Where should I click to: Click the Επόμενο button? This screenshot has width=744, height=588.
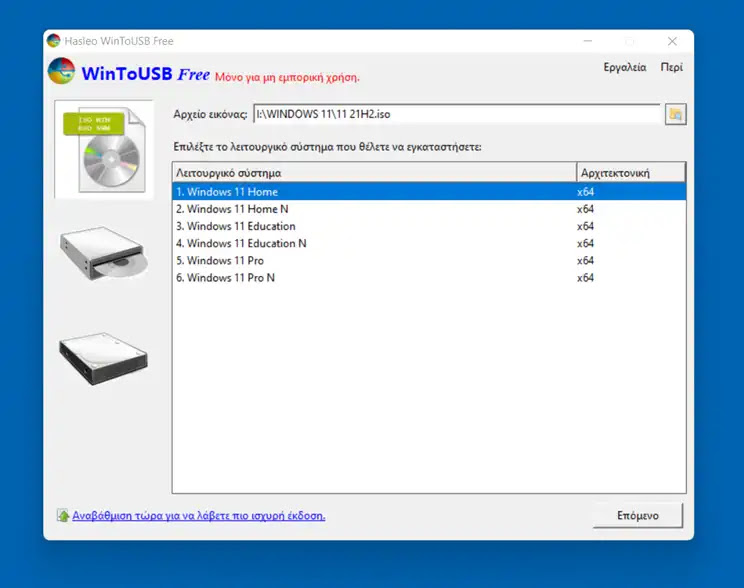click(x=638, y=515)
